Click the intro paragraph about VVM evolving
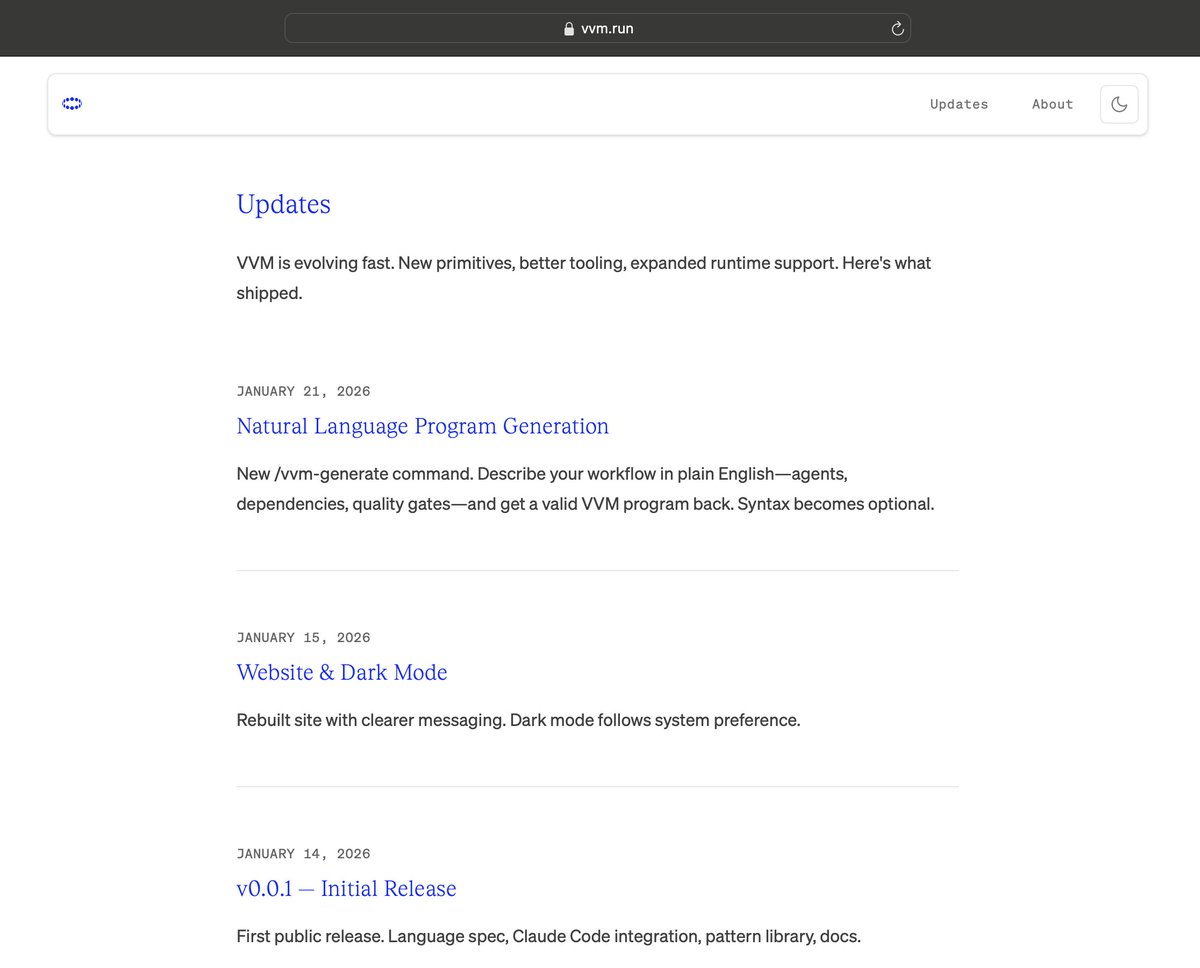Image resolution: width=1200 pixels, height=968 pixels. click(x=583, y=277)
